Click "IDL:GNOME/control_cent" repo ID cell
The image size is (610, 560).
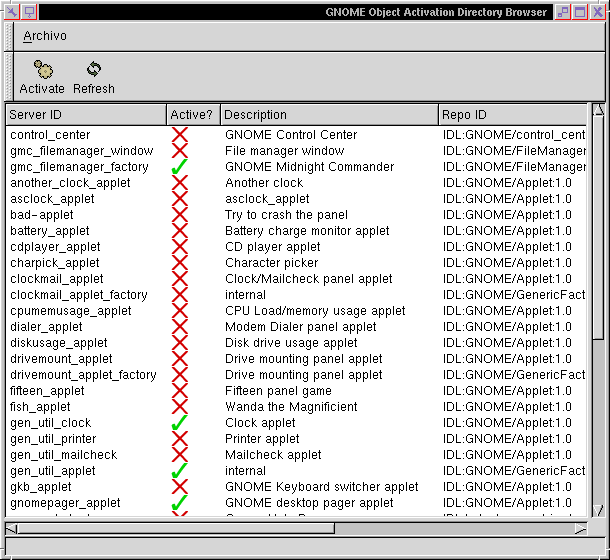514,135
